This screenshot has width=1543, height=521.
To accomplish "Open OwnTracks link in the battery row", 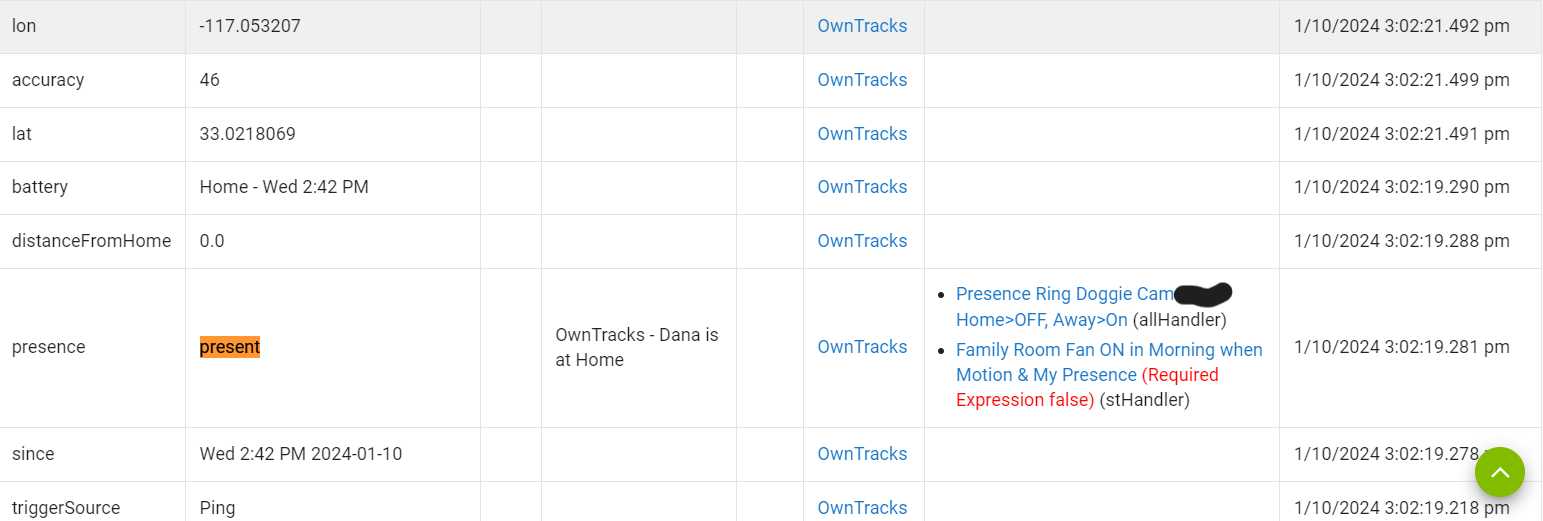I will pos(862,187).
